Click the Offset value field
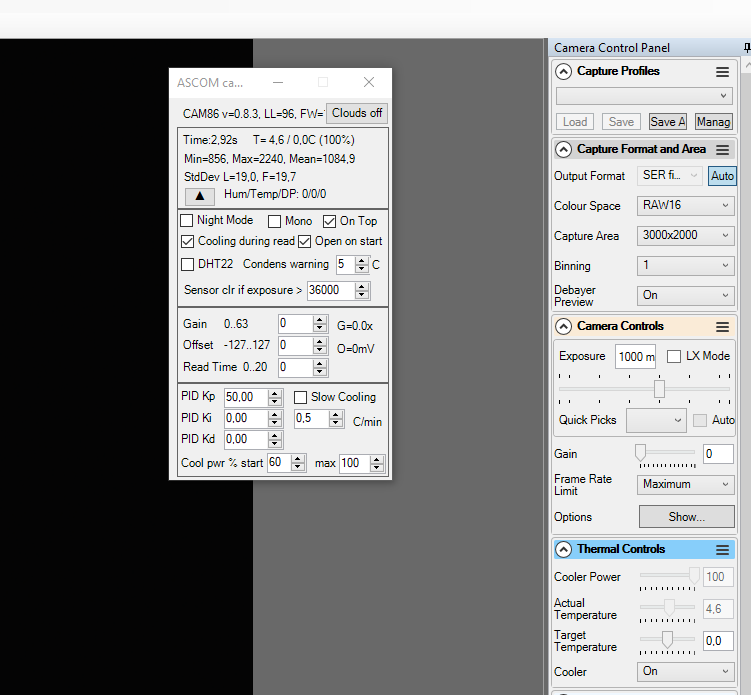751x695 pixels. [x=296, y=345]
